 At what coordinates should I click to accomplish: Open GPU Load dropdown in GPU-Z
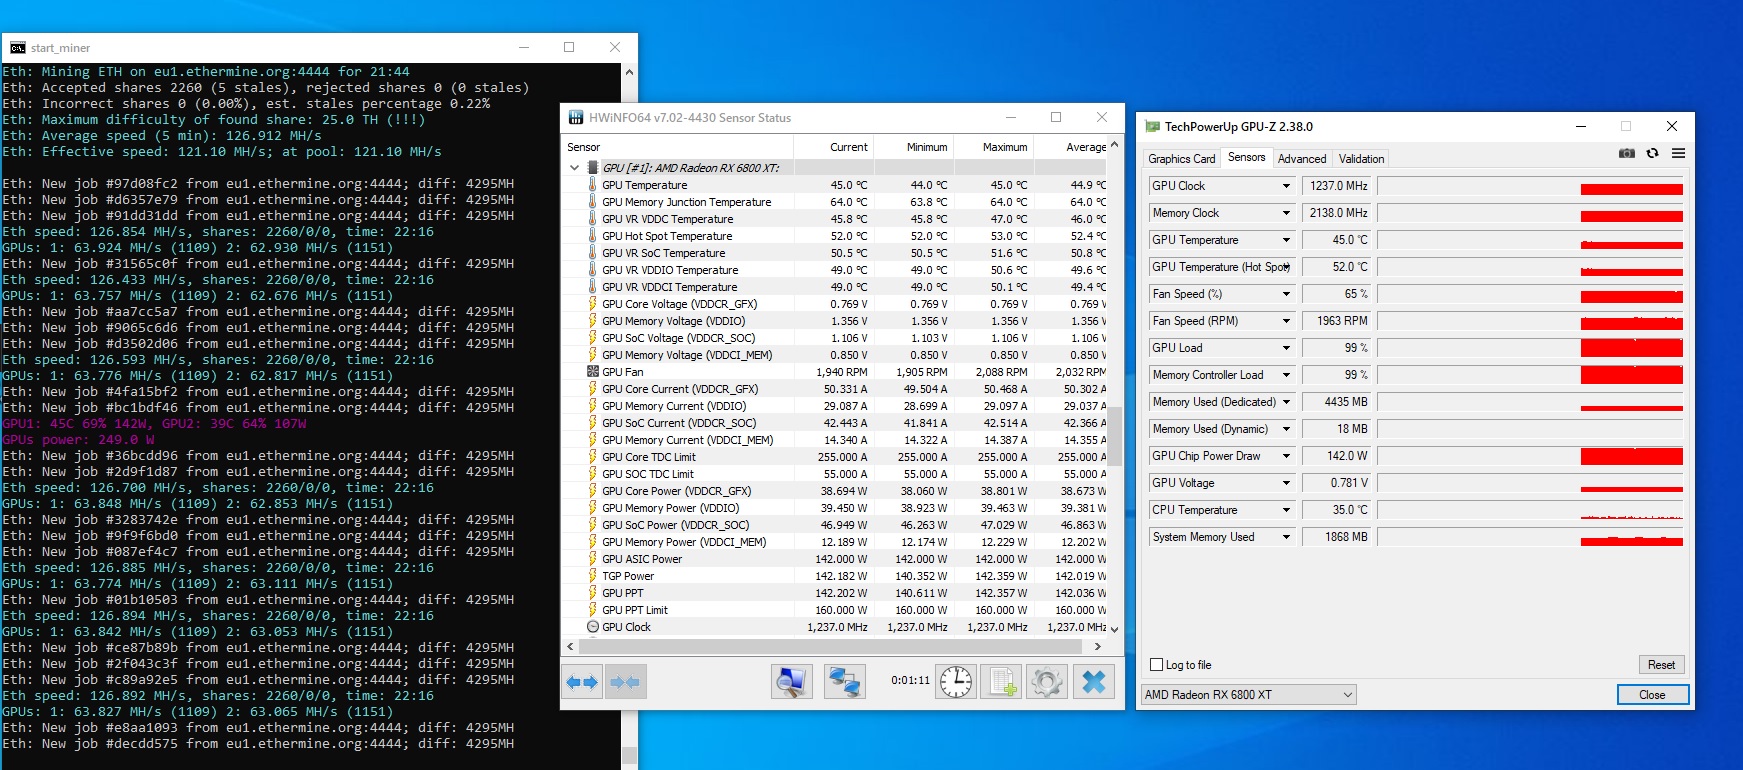pos(1286,348)
